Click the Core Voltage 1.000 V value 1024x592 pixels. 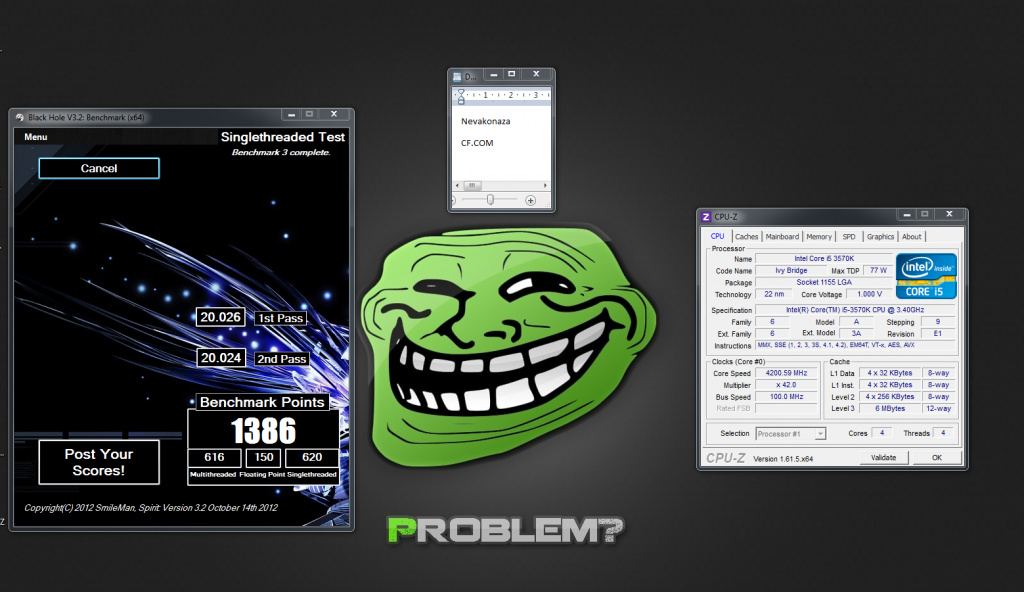[x=869, y=294]
